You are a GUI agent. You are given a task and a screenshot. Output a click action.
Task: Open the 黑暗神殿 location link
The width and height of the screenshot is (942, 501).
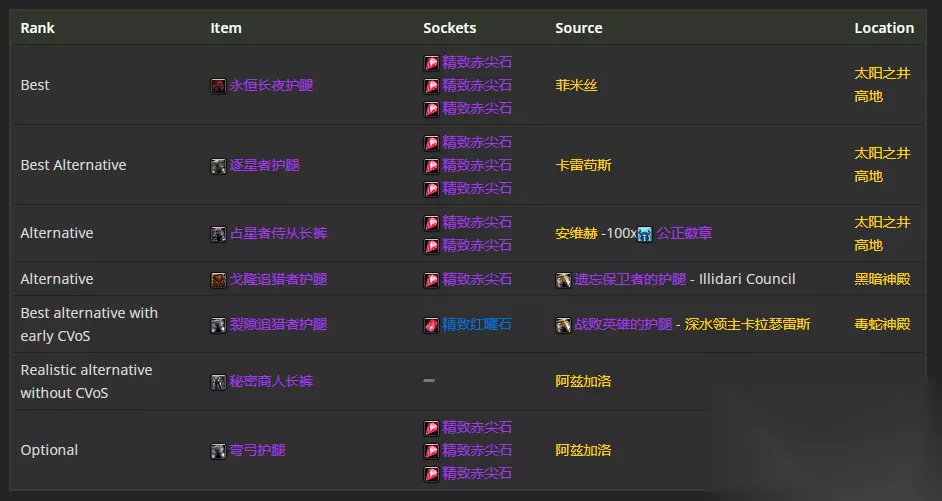(x=882, y=280)
